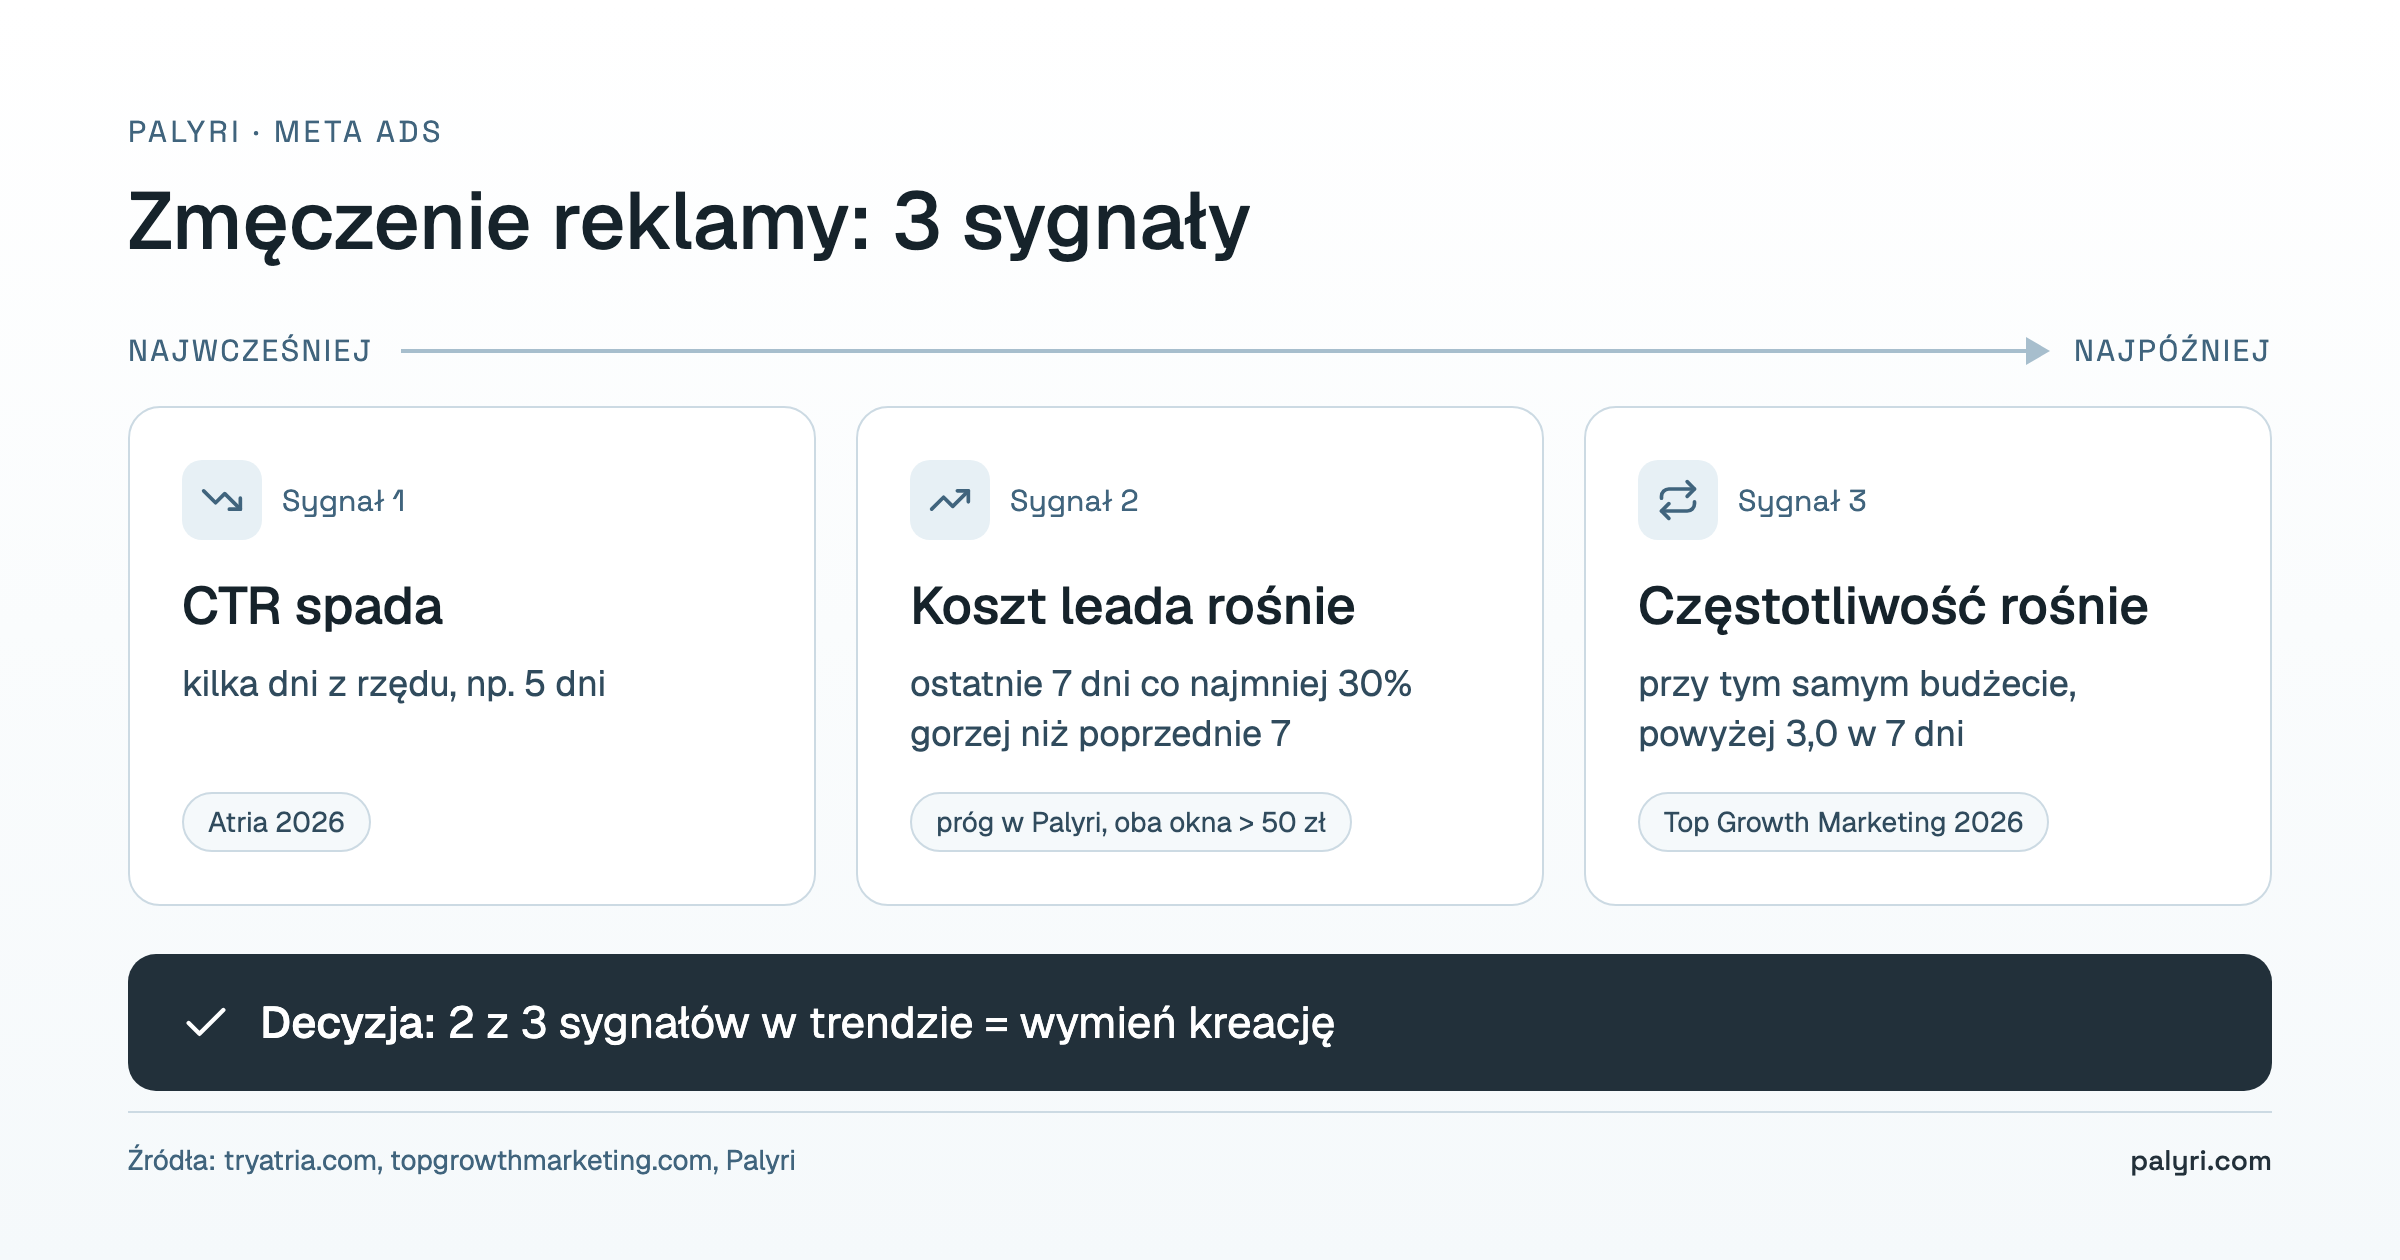Click the 'PALYRI · META ADS' header label
Screen dimensions: 2400x1260
285,132
